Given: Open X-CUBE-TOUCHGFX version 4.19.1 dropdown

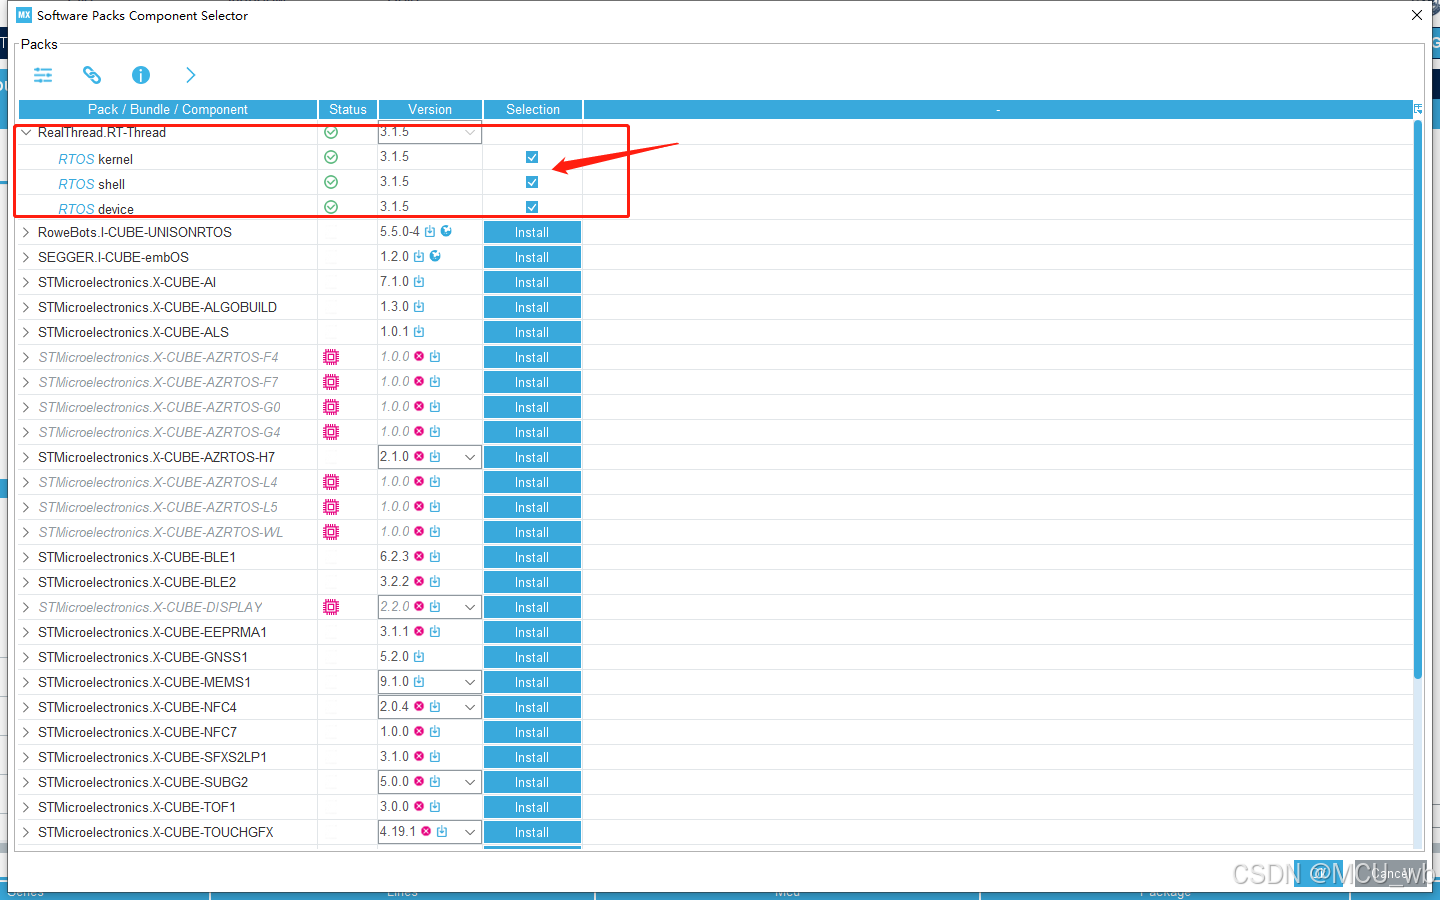Looking at the screenshot, I should pyautogui.click(x=470, y=832).
